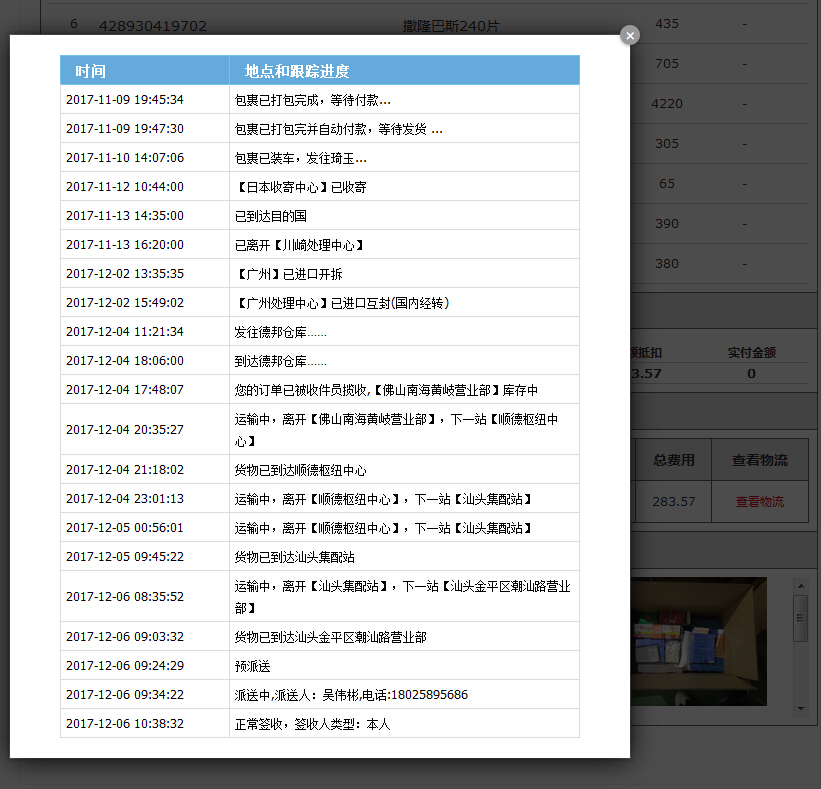Select the row 货物已到达顺德枢纽中心
Viewport: 821px width, 789px height.
pos(404,470)
